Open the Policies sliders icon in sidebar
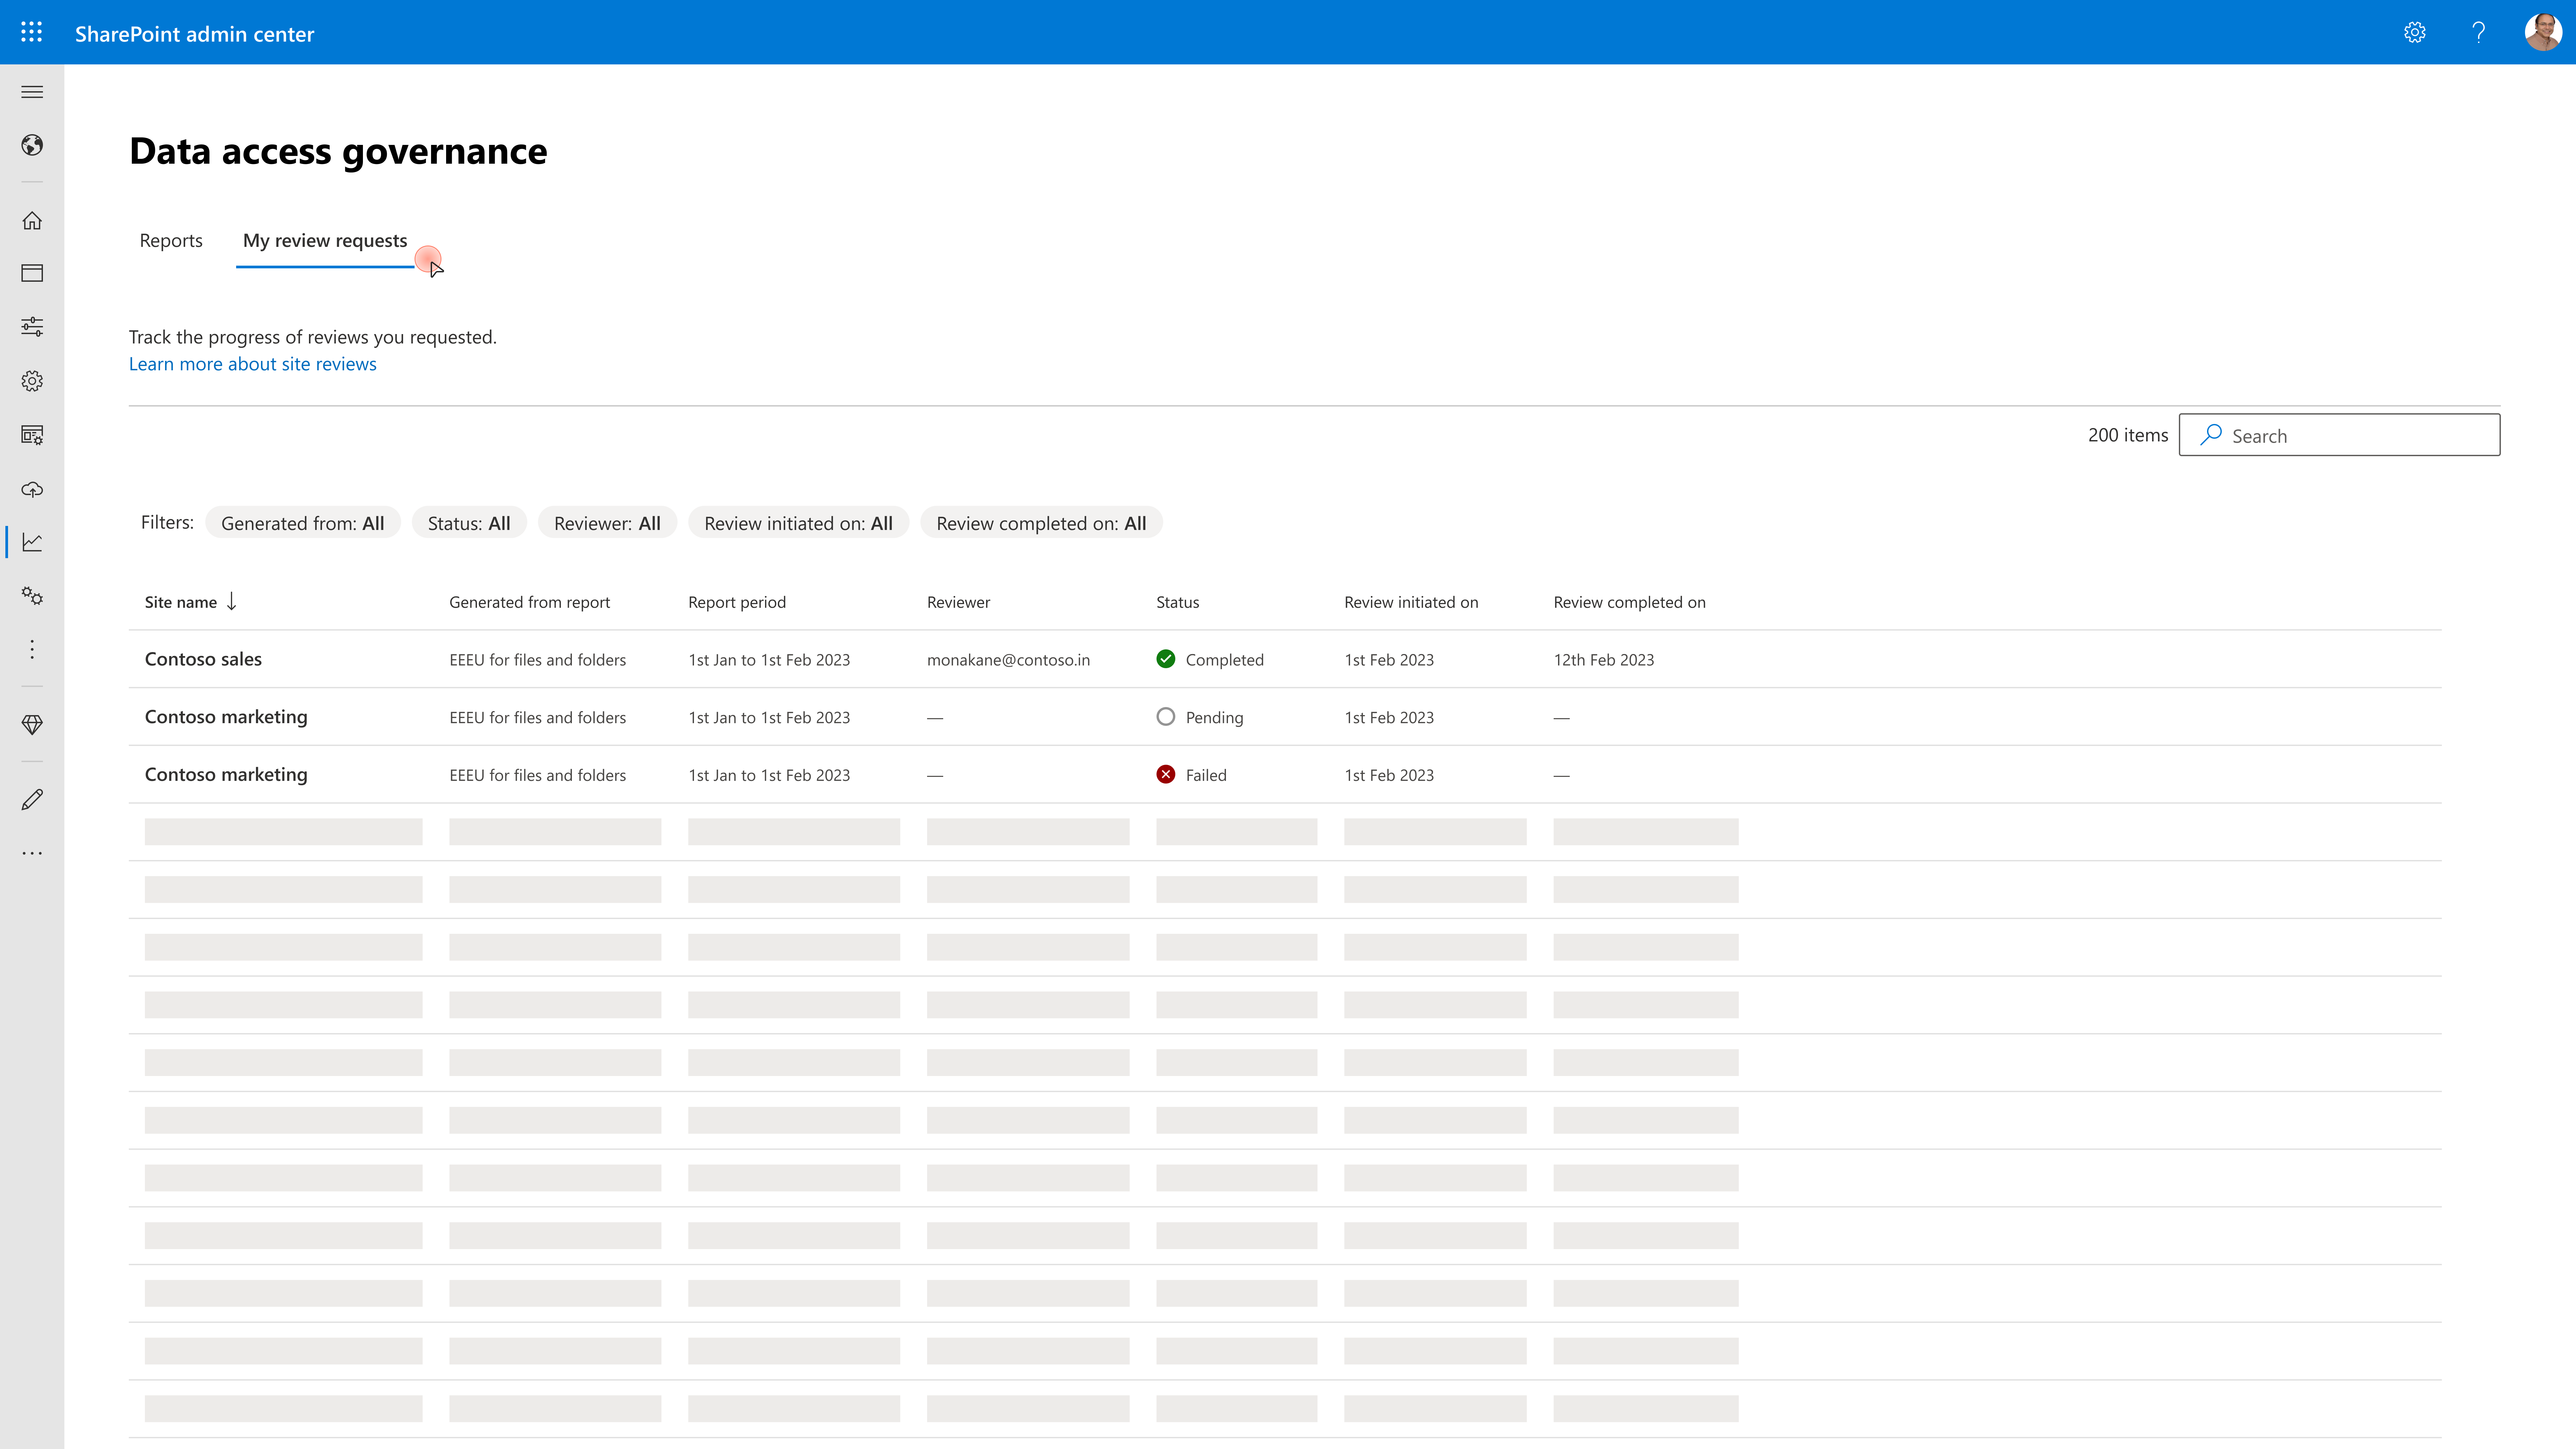 coord(32,327)
